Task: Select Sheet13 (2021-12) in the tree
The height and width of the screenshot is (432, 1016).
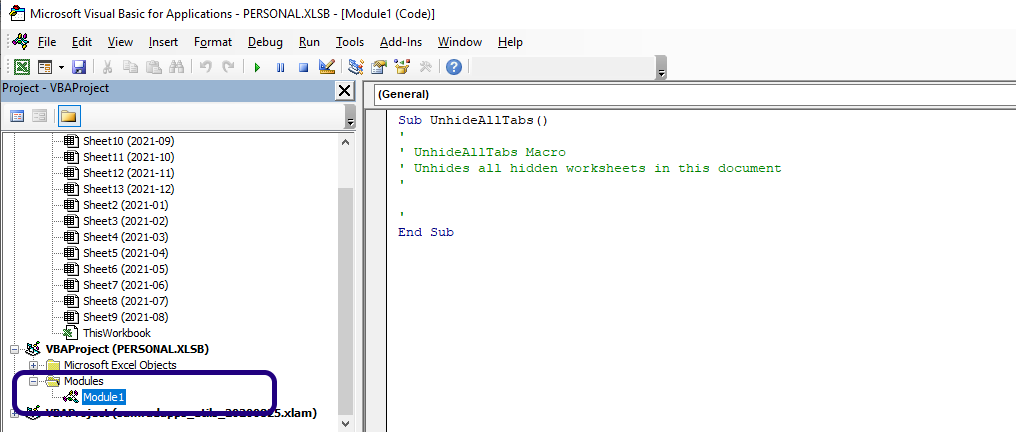Action: [128, 189]
